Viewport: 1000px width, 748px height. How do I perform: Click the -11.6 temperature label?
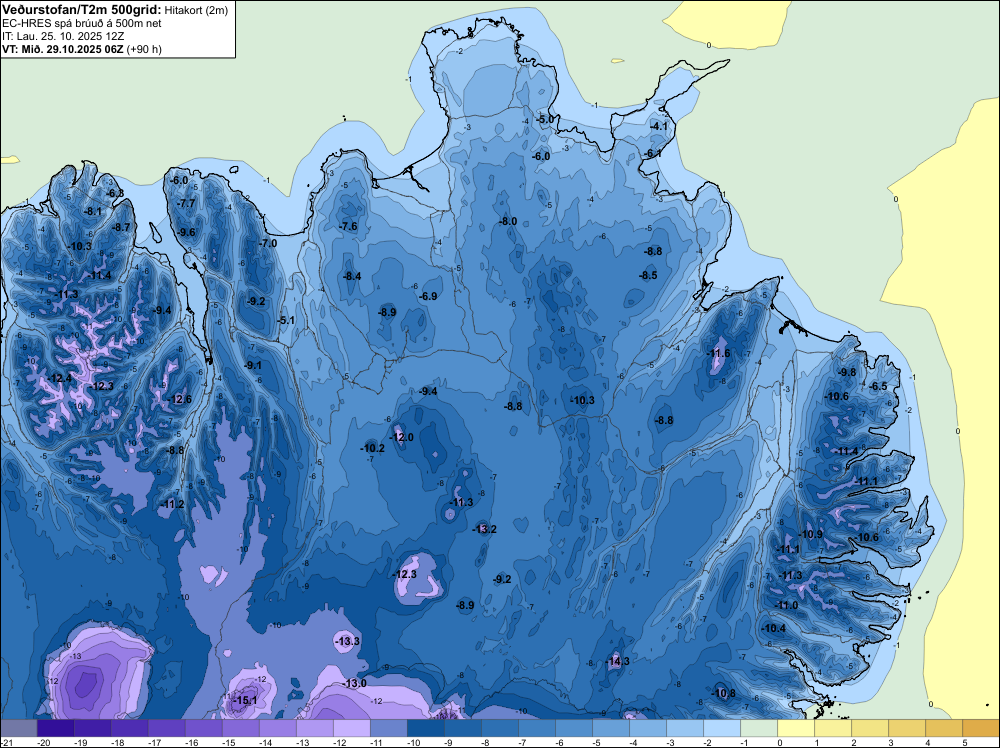(718, 353)
